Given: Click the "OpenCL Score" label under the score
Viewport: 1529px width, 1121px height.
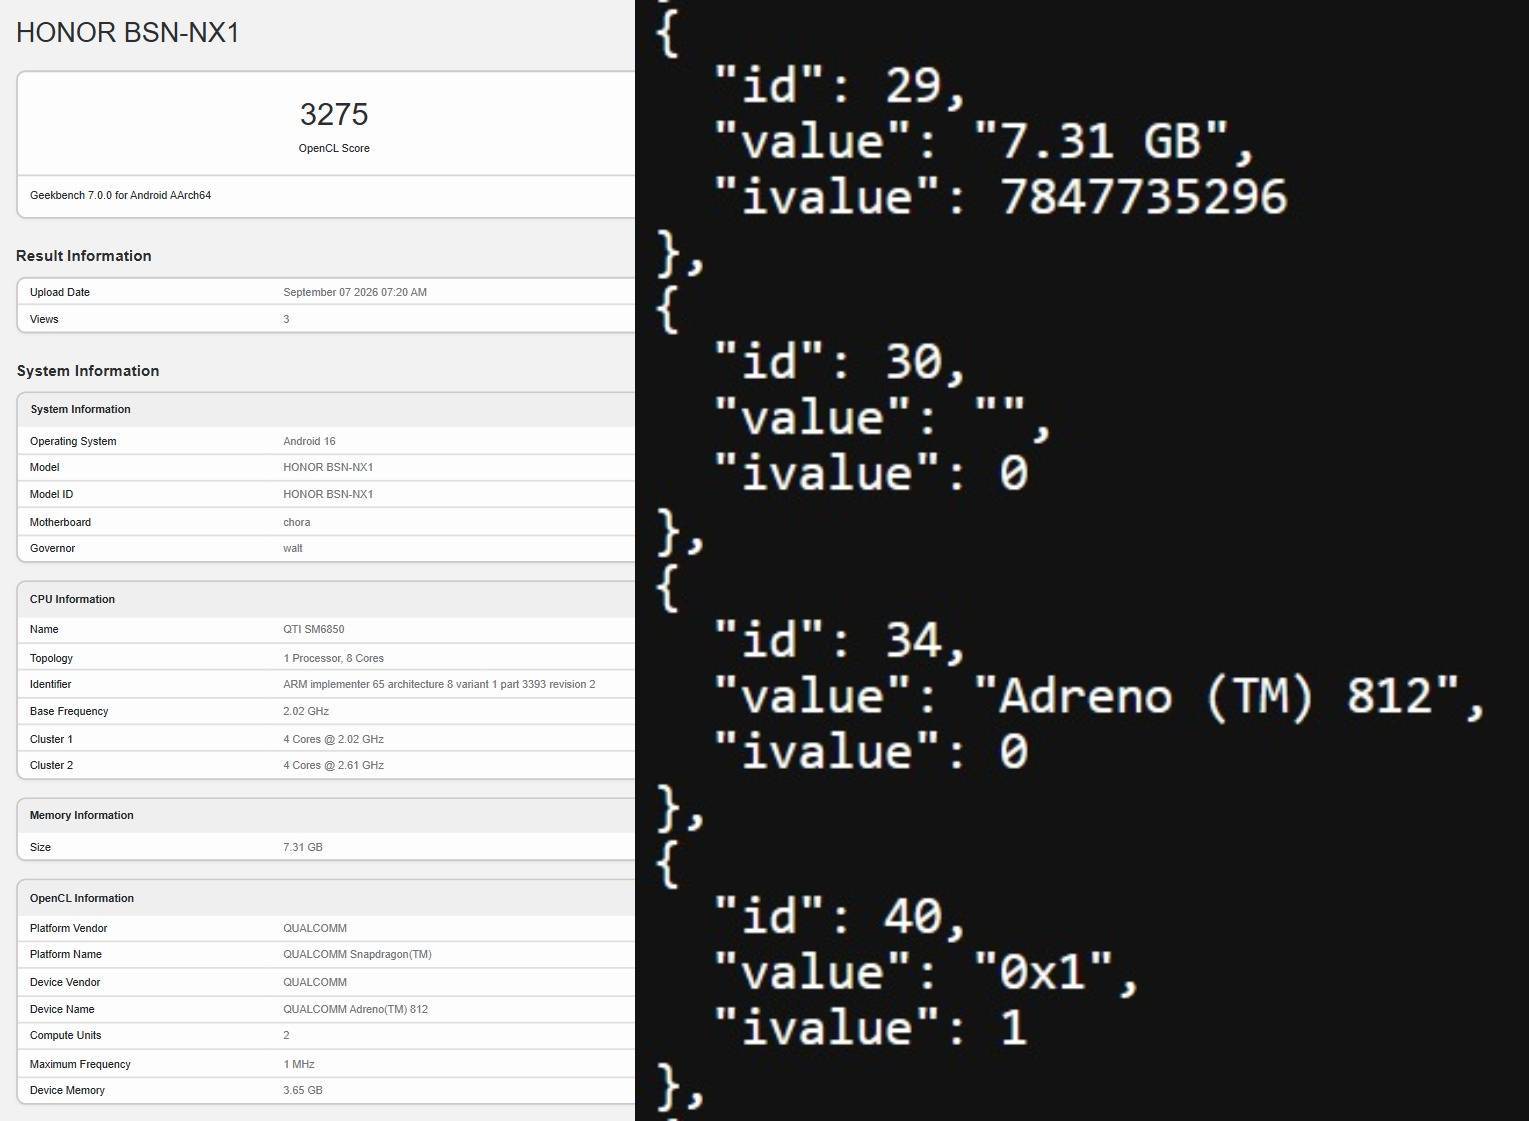Looking at the screenshot, I should [x=334, y=148].
